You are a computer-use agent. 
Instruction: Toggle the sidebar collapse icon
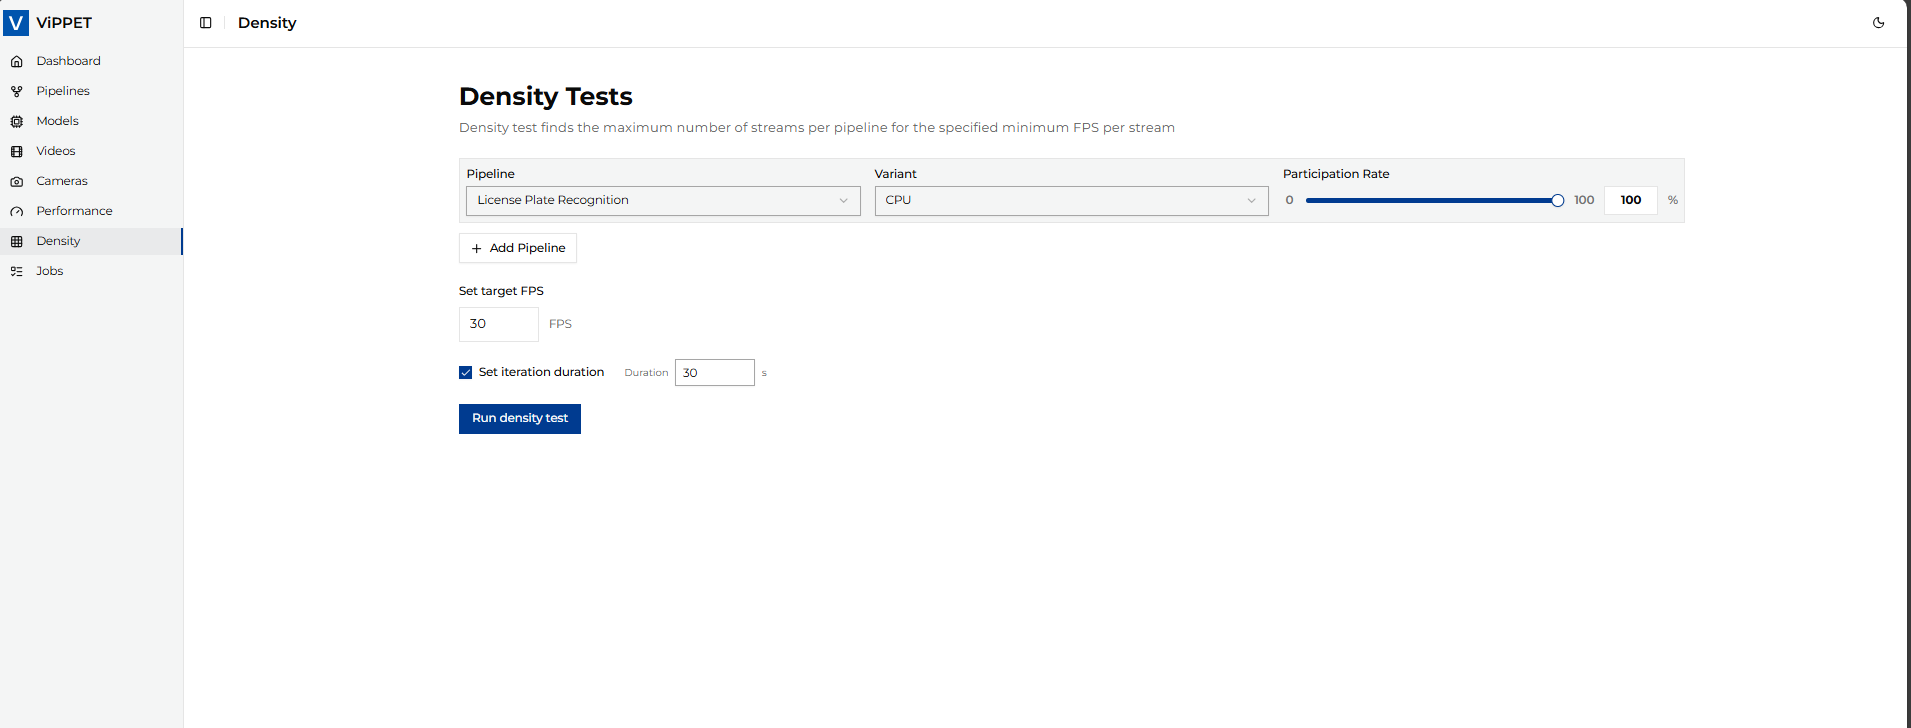point(206,23)
